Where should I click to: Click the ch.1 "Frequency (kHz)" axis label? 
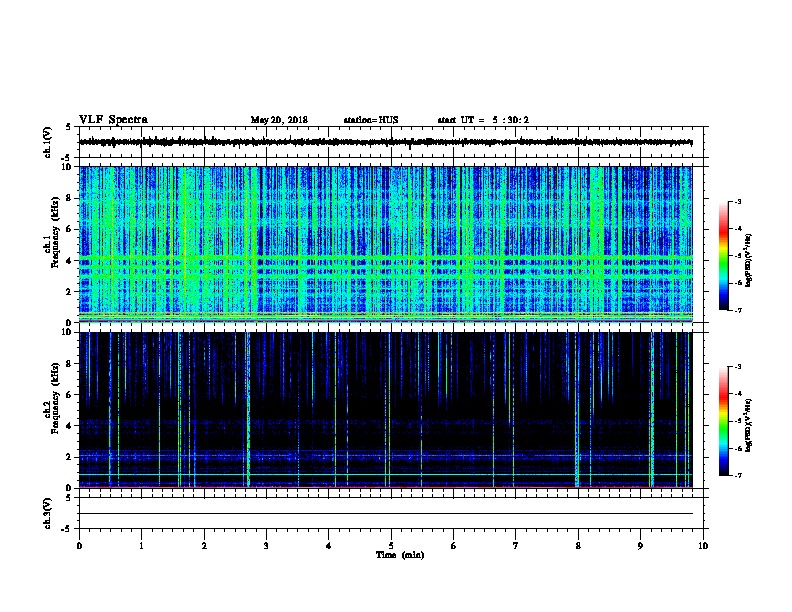click(x=55, y=232)
